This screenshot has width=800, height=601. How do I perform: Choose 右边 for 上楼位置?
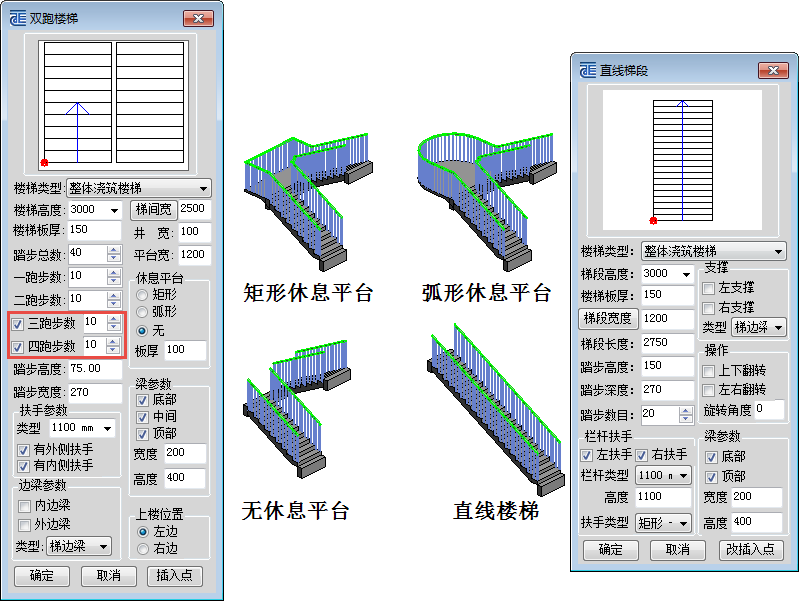click(143, 549)
